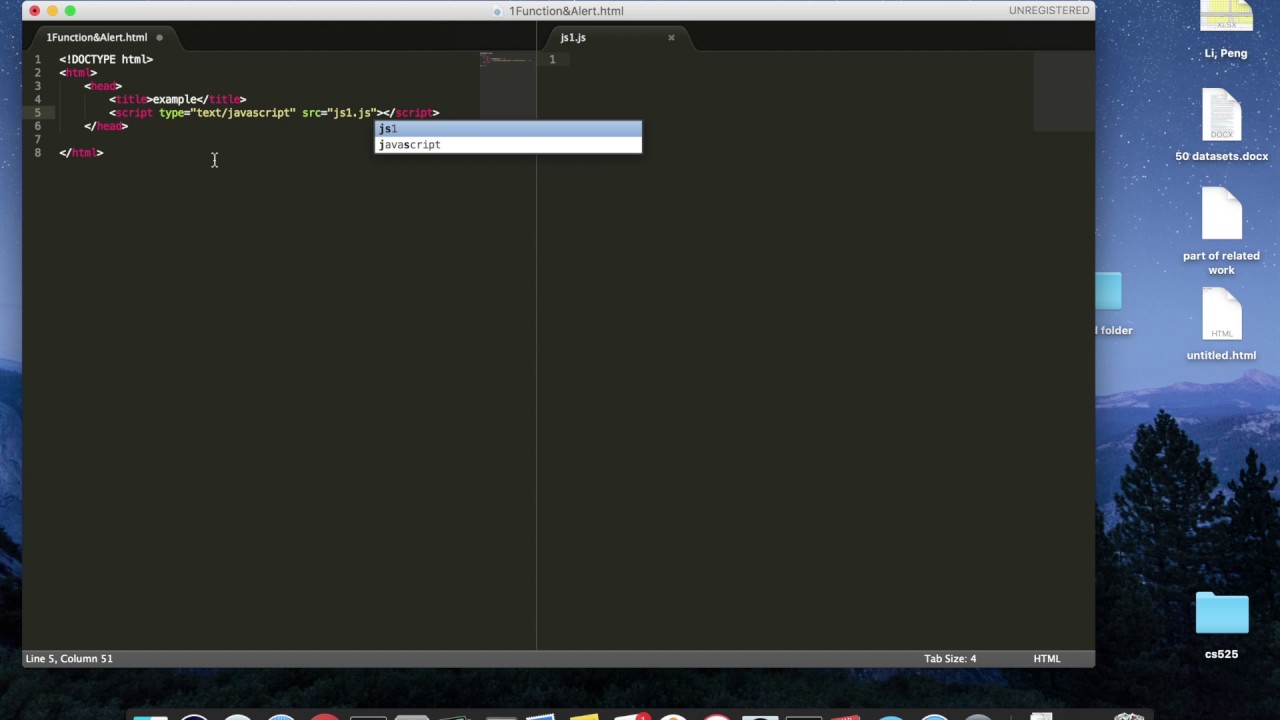
Task: Click the green zoom window button
Action: pos(70,10)
